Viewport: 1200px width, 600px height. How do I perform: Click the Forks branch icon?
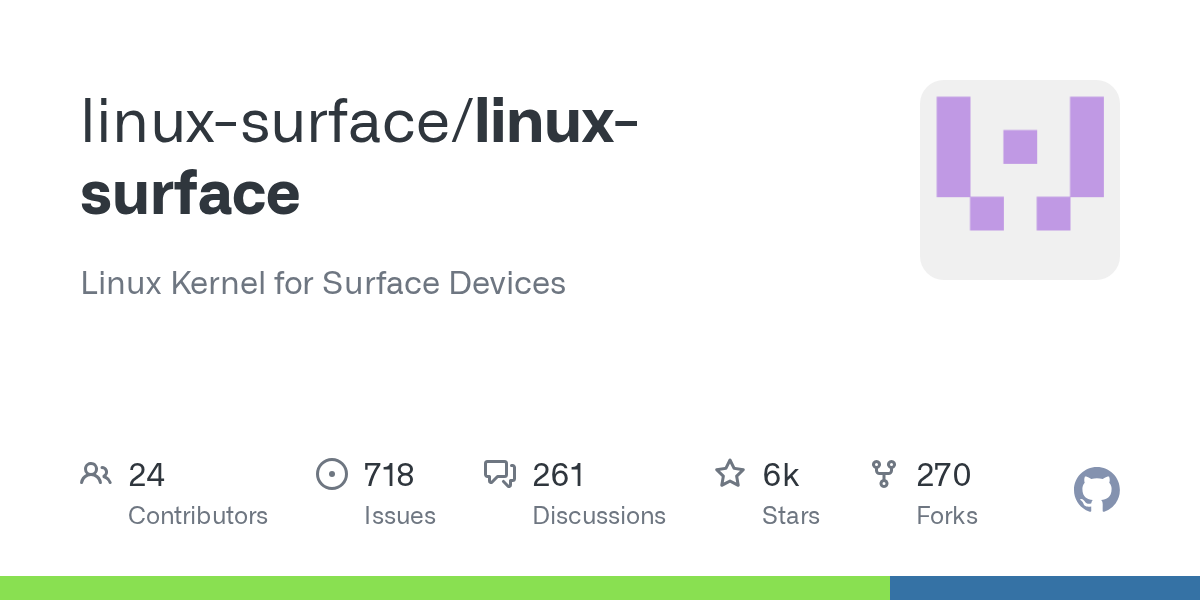[x=884, y=474]
